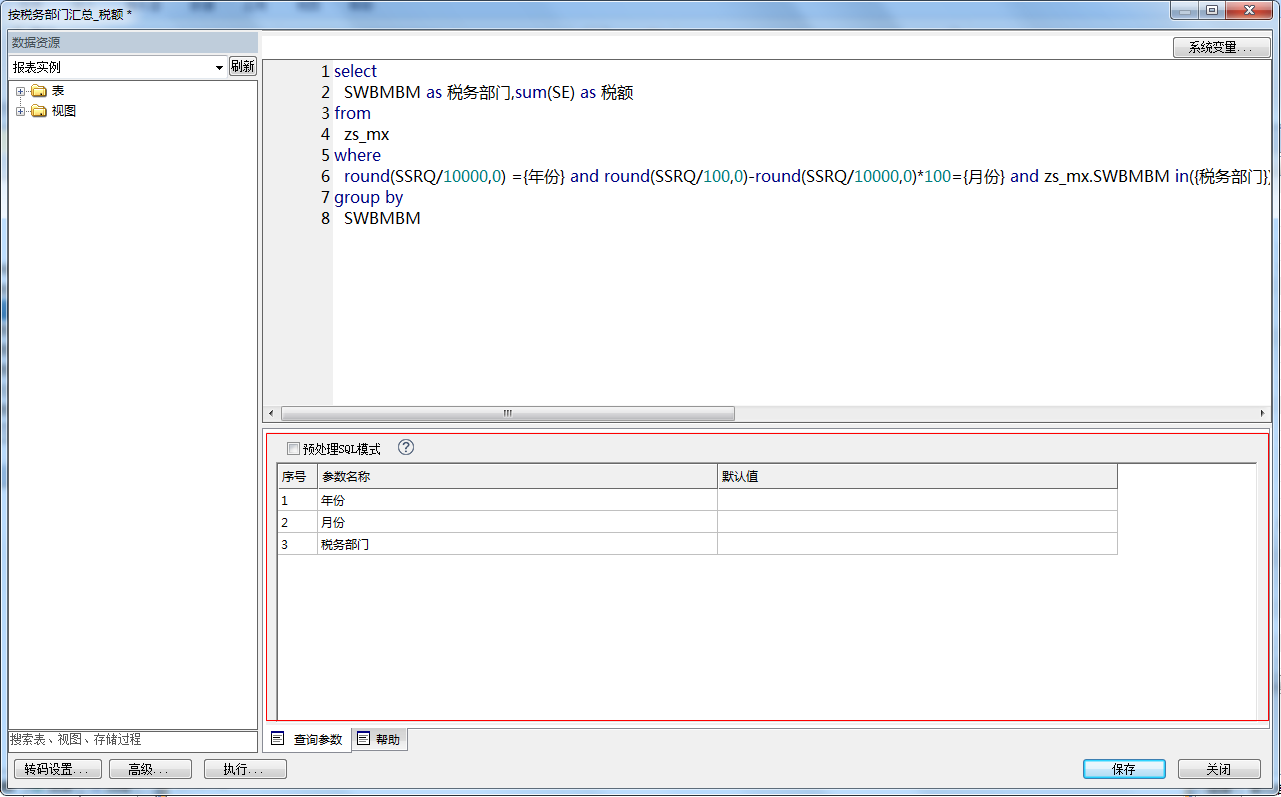Click the 关闭 button

click(x=1218, y=769)
